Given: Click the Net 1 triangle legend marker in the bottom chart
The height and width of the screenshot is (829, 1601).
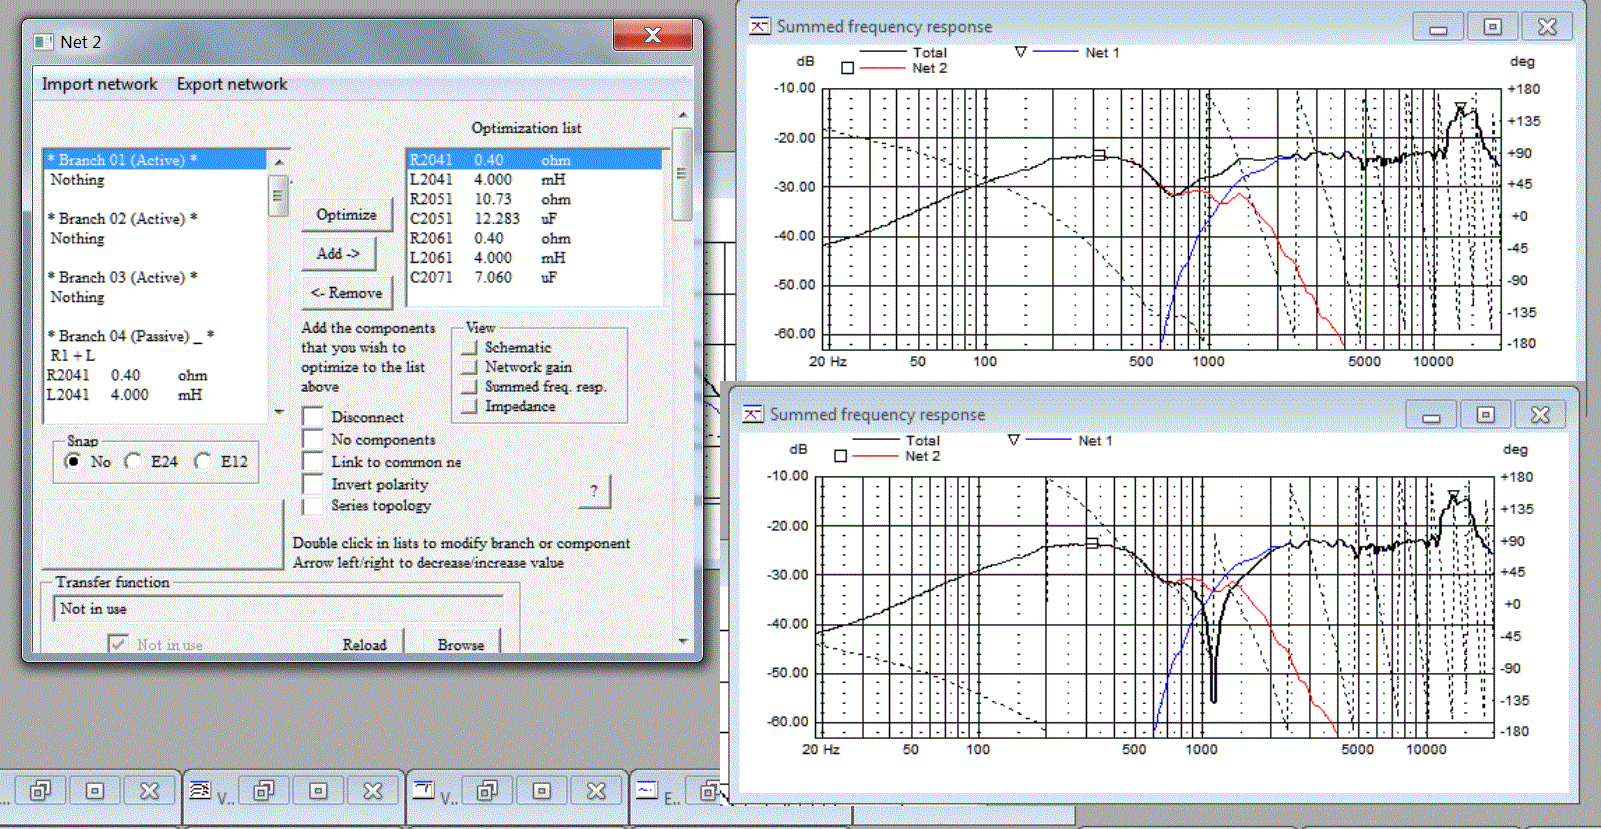Looking at the screenshot, I should tap(1013, 440).
